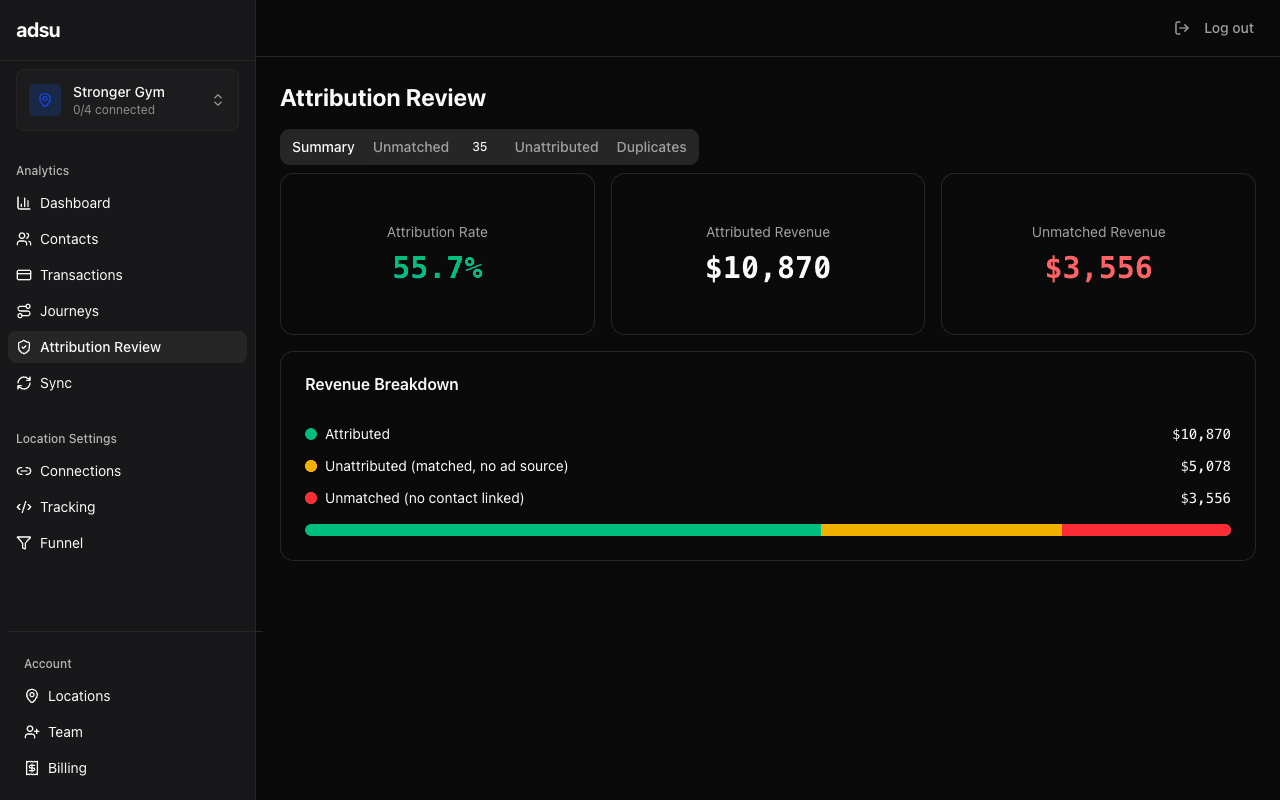
Task: Toggle the Unattributed yellow legend dot
Action: pyautogui.click(x=310, y=466)
